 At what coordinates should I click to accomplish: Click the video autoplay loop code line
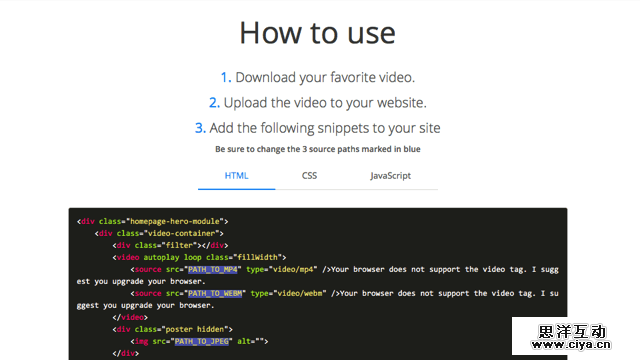pyautogui.click(x=199, y=257)
